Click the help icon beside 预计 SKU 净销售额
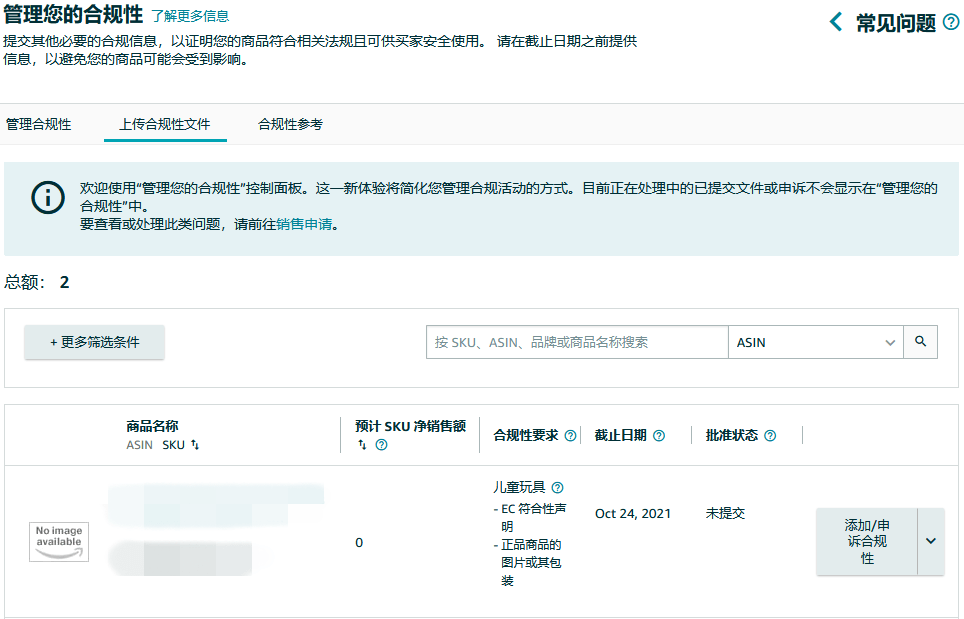The width and height of the screenshot is (964, 619). [381, 444]
